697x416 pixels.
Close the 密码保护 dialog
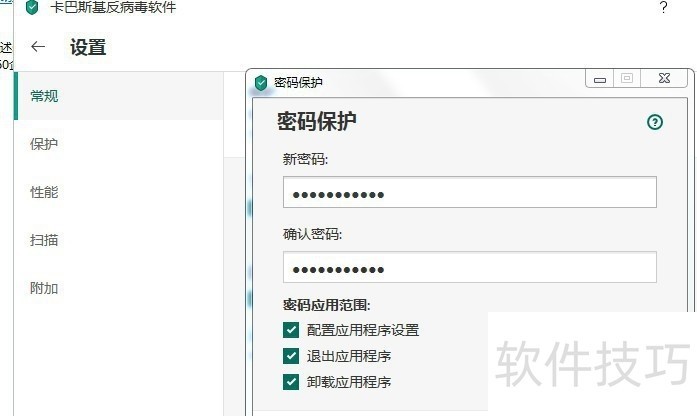point(665,78)
